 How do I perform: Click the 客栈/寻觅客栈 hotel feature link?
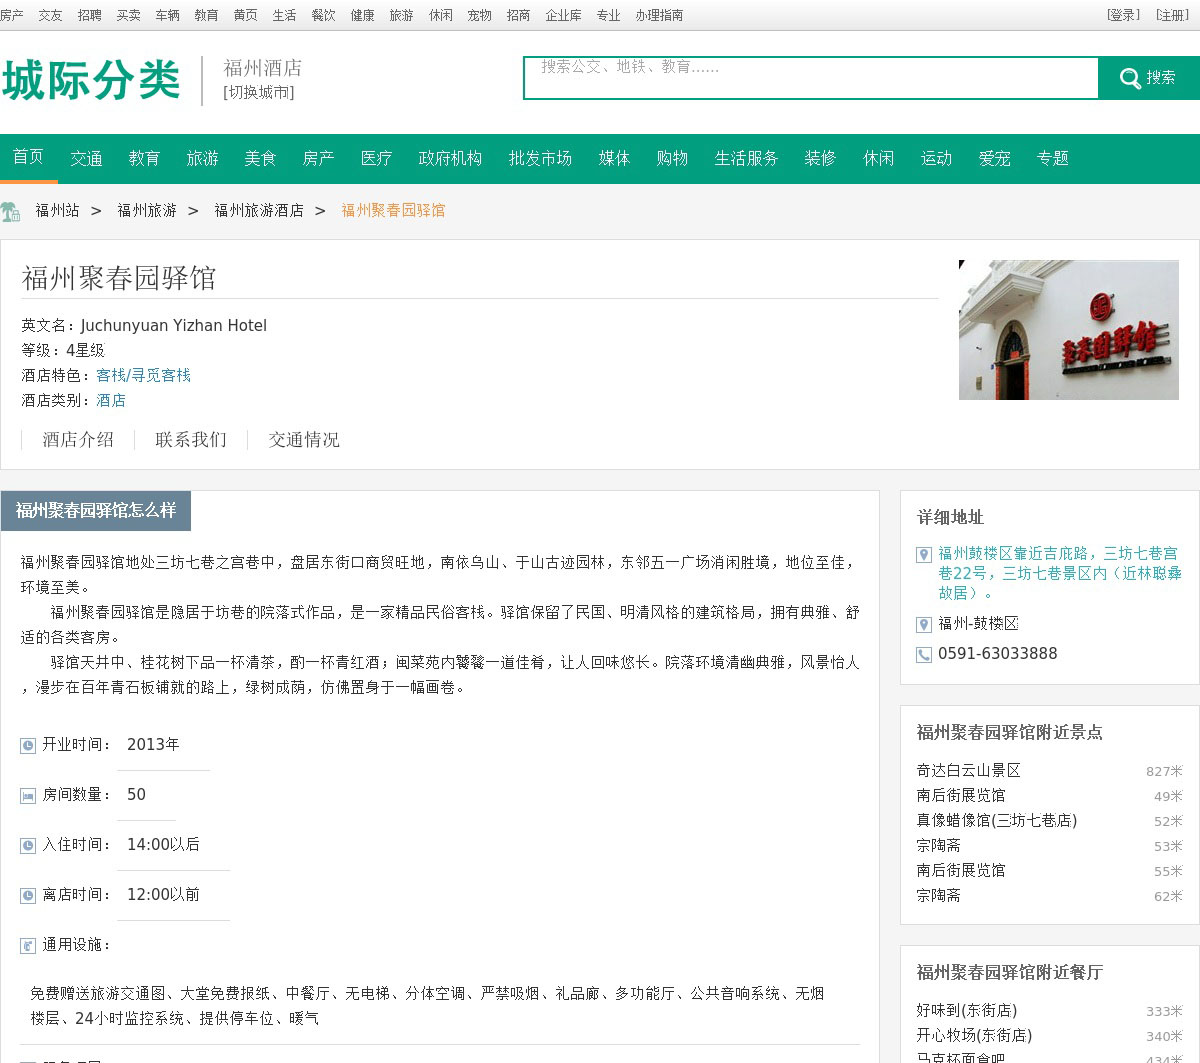144,375
